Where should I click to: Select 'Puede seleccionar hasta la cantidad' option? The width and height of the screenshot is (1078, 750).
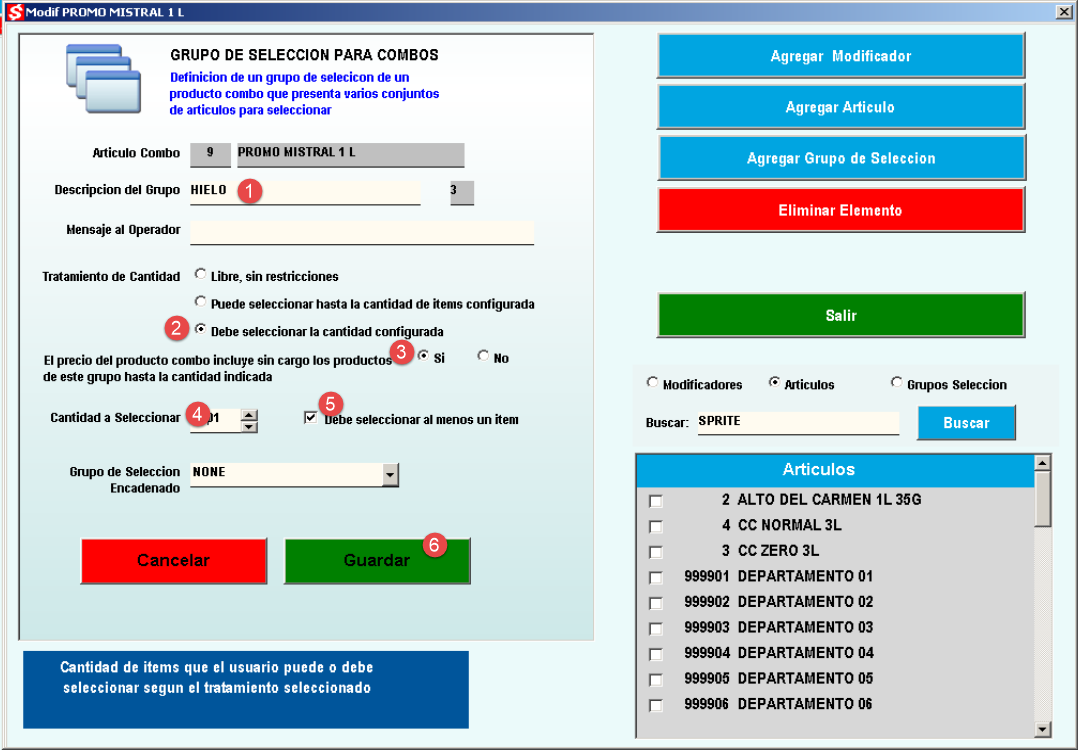pyautogui.click(x=200, y=302)
